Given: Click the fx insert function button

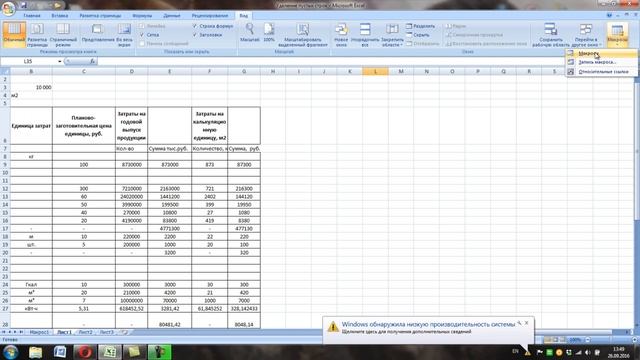Looking at the screenshot, I should (x=93, y=61).
